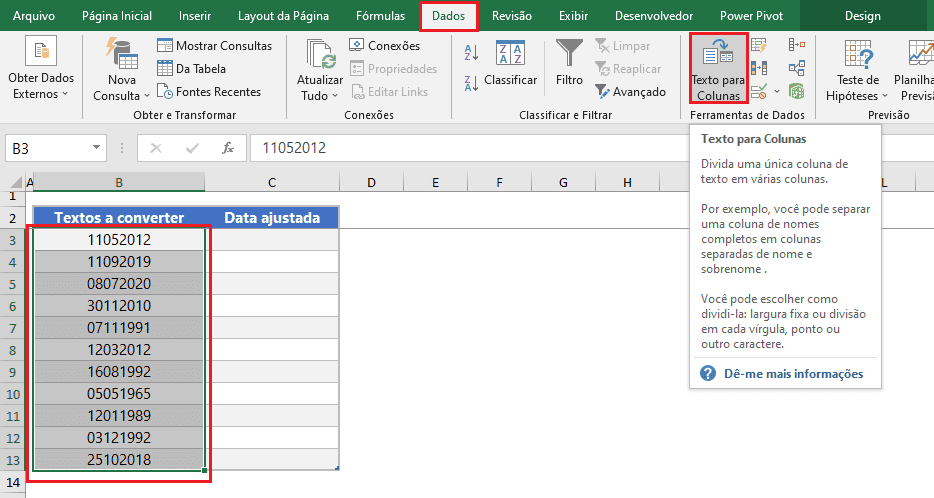The image size is (934, 498).
Task: Sort ascending with the A-Z icon
Action: [x=471, y=52]
